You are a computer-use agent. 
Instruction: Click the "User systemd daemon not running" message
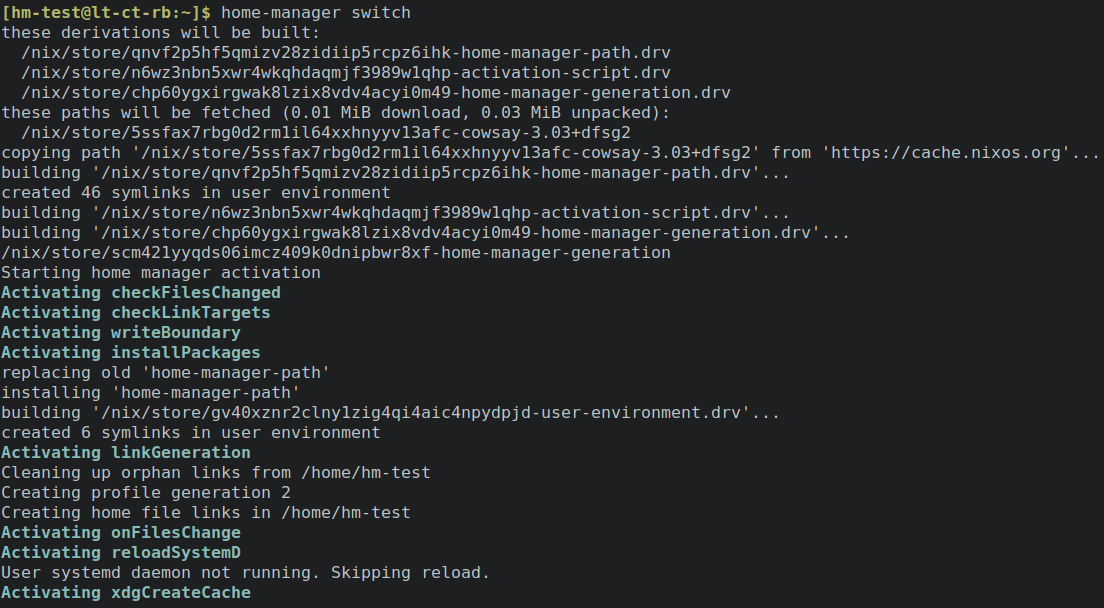(x=246, y=573)
